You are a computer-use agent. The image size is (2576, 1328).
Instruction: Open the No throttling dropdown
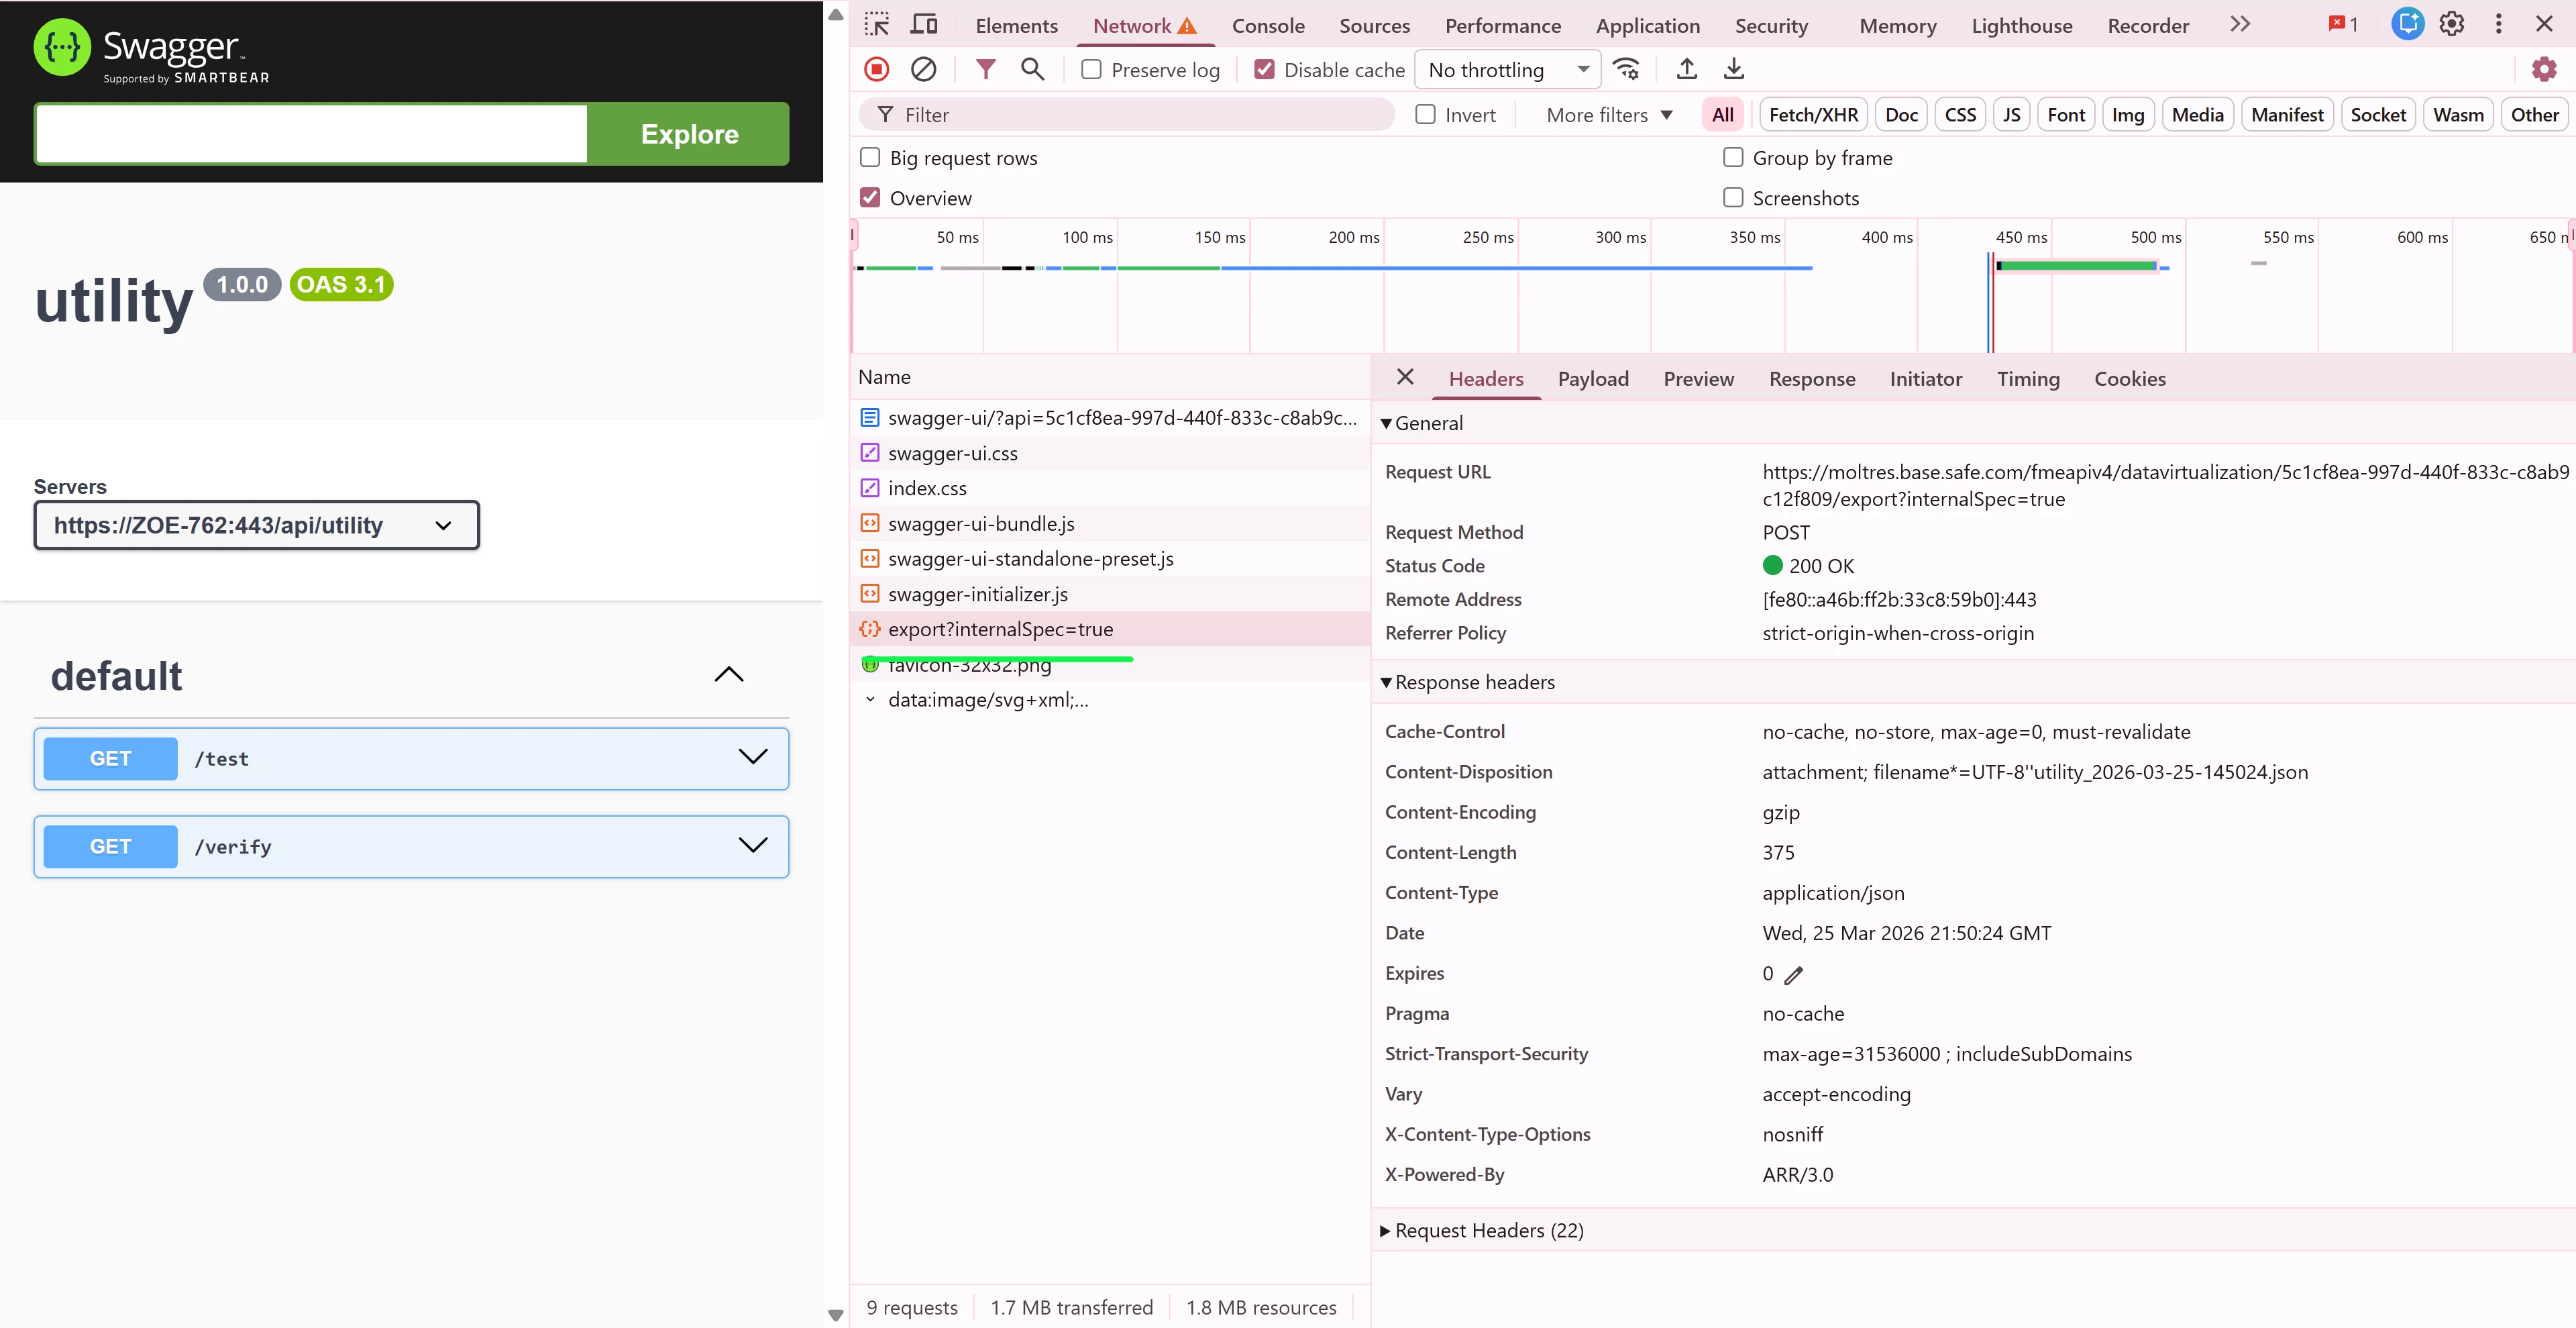click(1508, 70)
